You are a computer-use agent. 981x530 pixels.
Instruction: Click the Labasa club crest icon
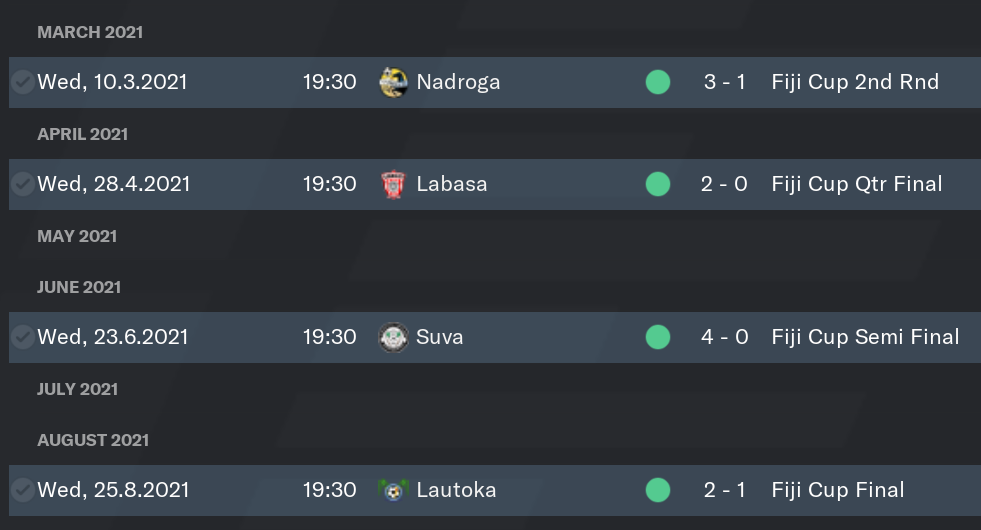[394, 184]
